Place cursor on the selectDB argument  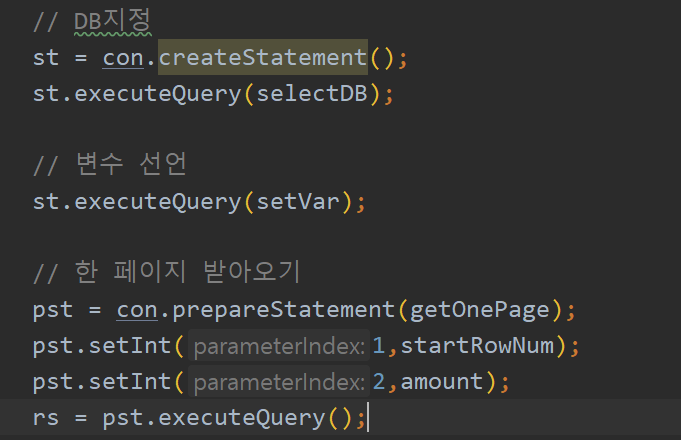[312, 94]
